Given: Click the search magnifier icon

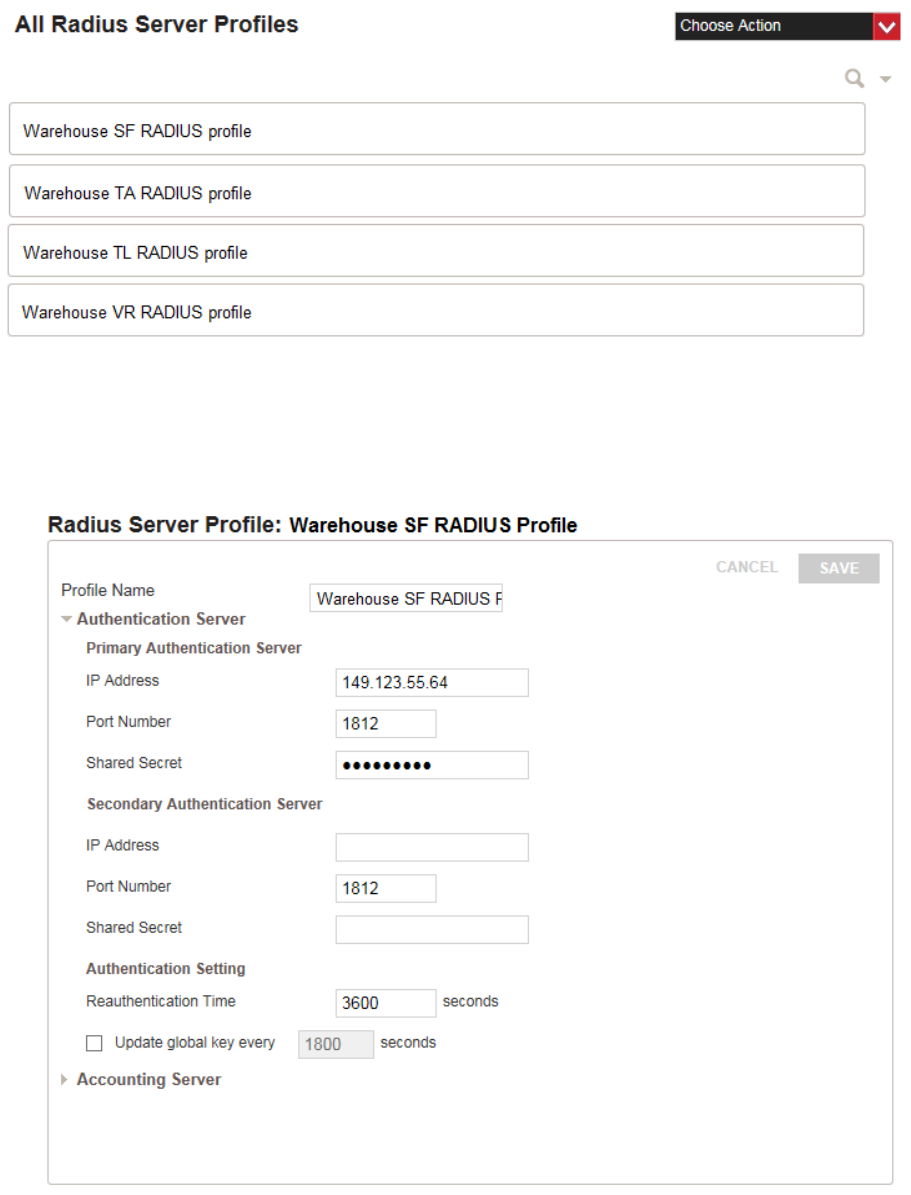Looking at the screenshot, I should point(855,78).
